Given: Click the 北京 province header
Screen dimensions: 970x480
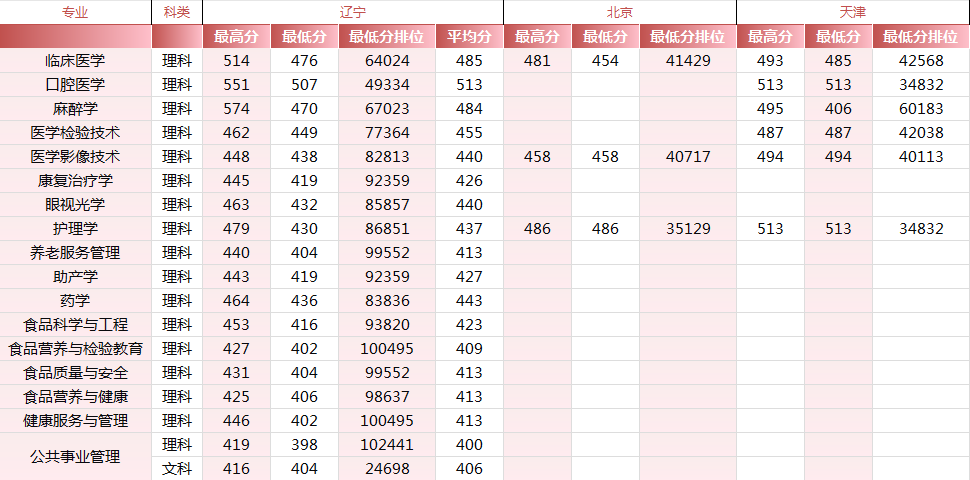Looking at the screenshot, I should (x=619, y=12).
